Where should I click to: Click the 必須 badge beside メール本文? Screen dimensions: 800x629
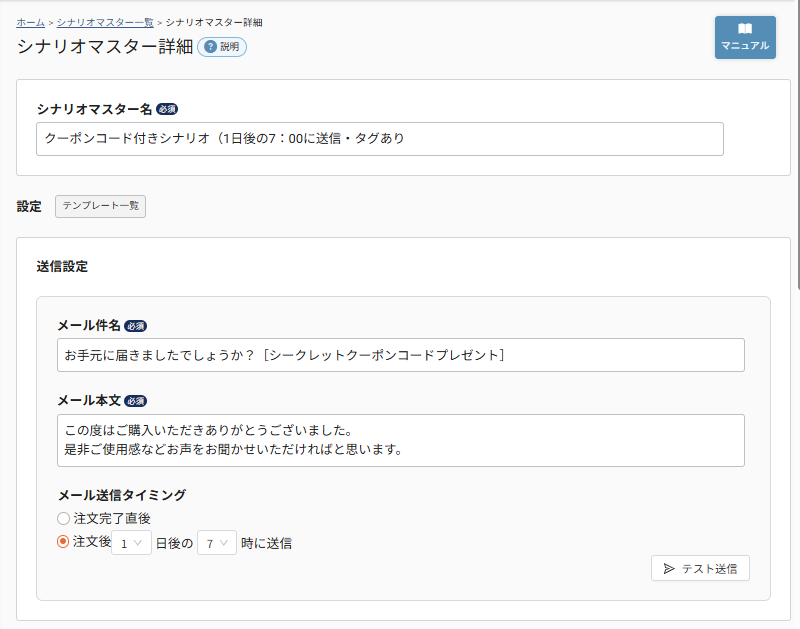tap(136, 401)
